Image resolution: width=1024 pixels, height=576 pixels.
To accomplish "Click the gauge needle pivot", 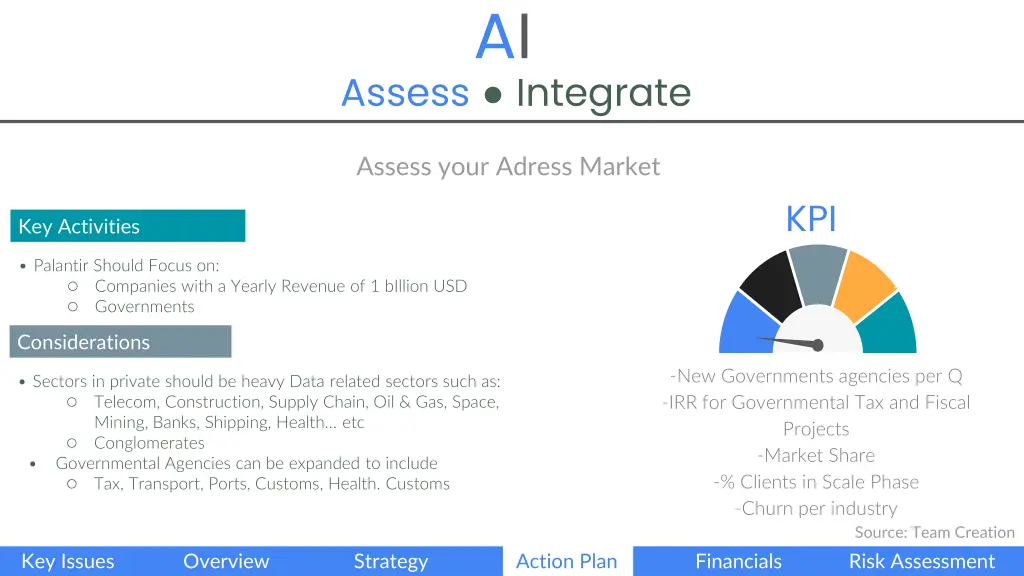I will pos(818,345).
